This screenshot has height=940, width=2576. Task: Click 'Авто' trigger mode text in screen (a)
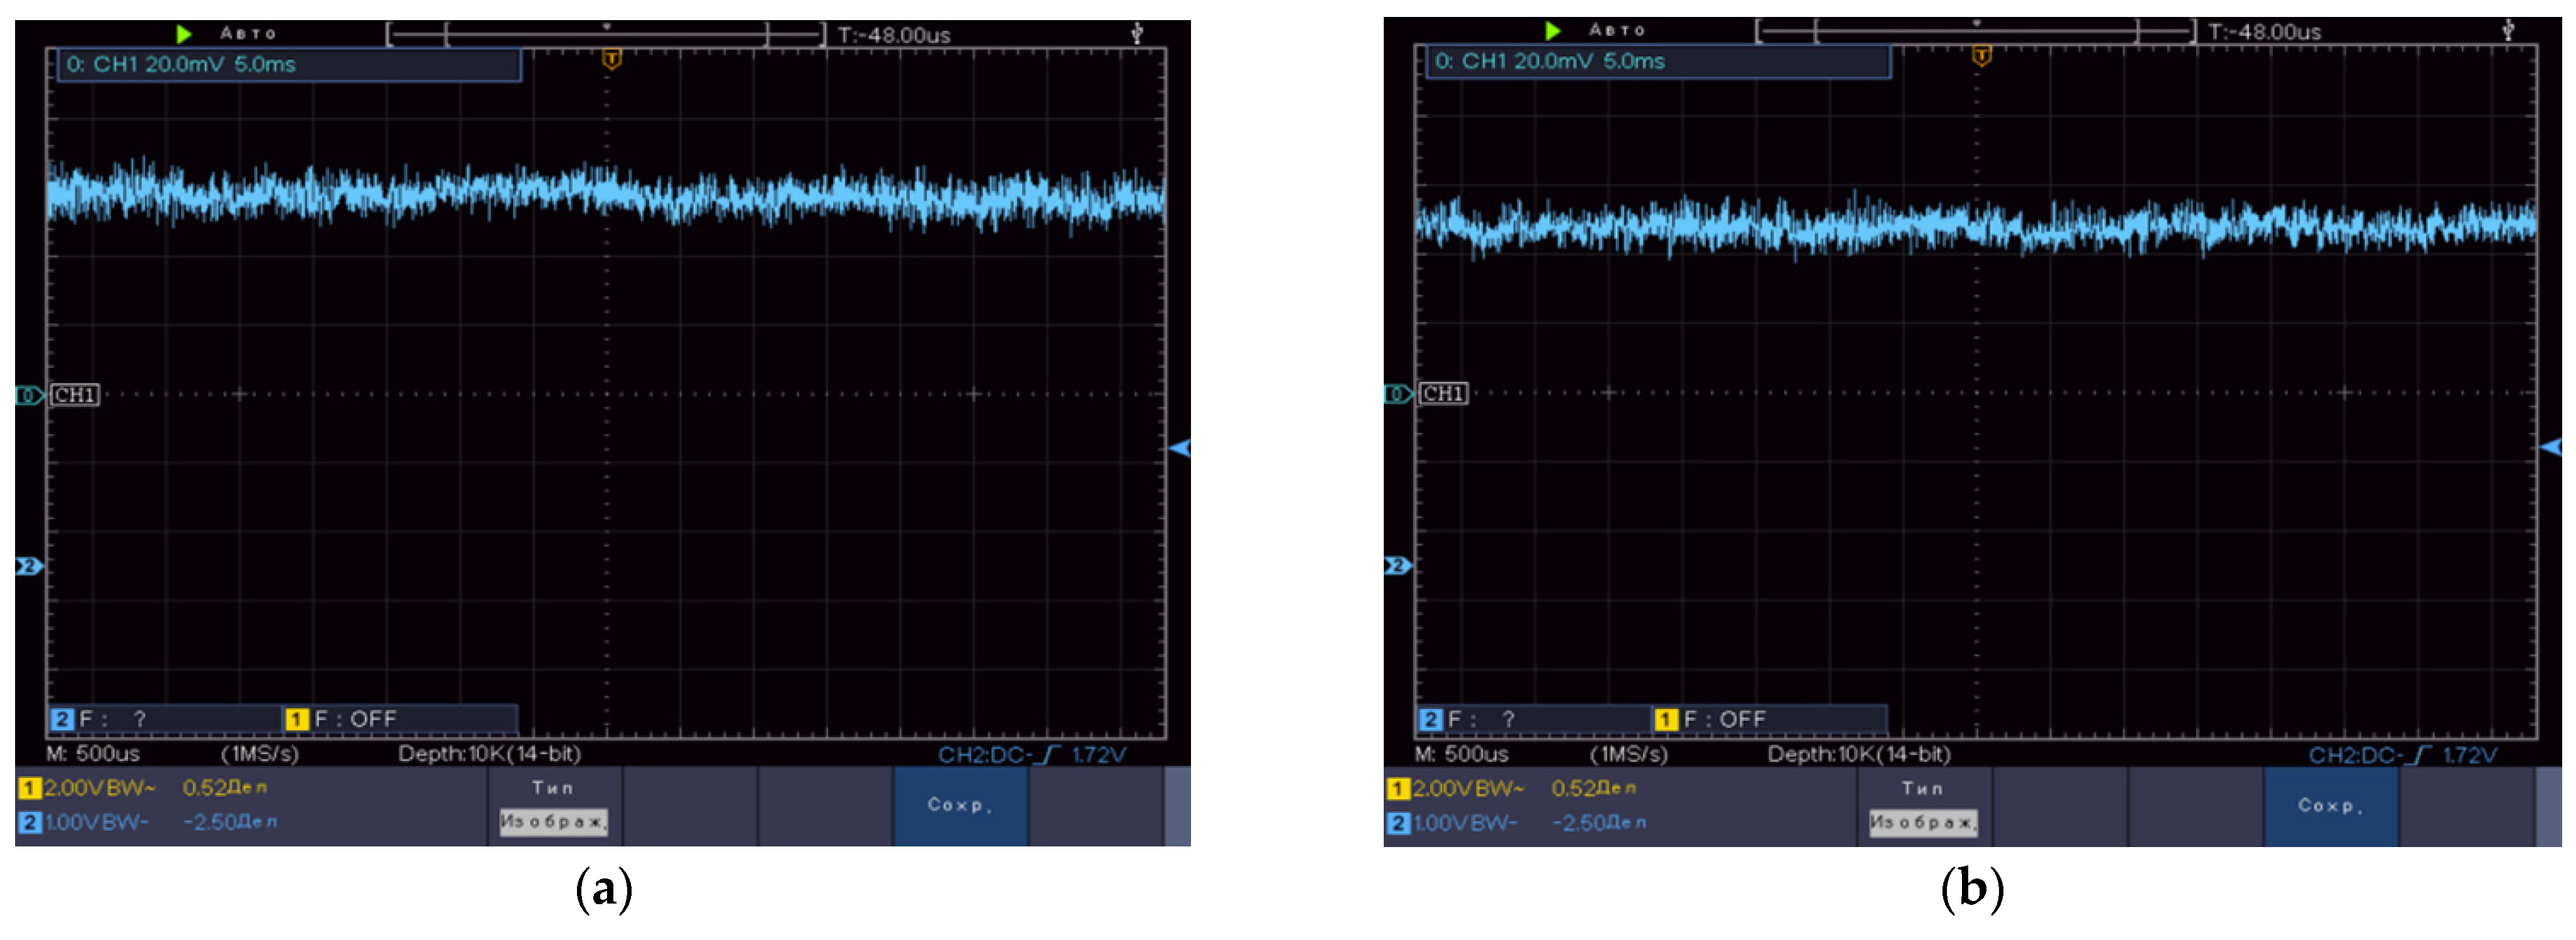(x=248, y=34)
